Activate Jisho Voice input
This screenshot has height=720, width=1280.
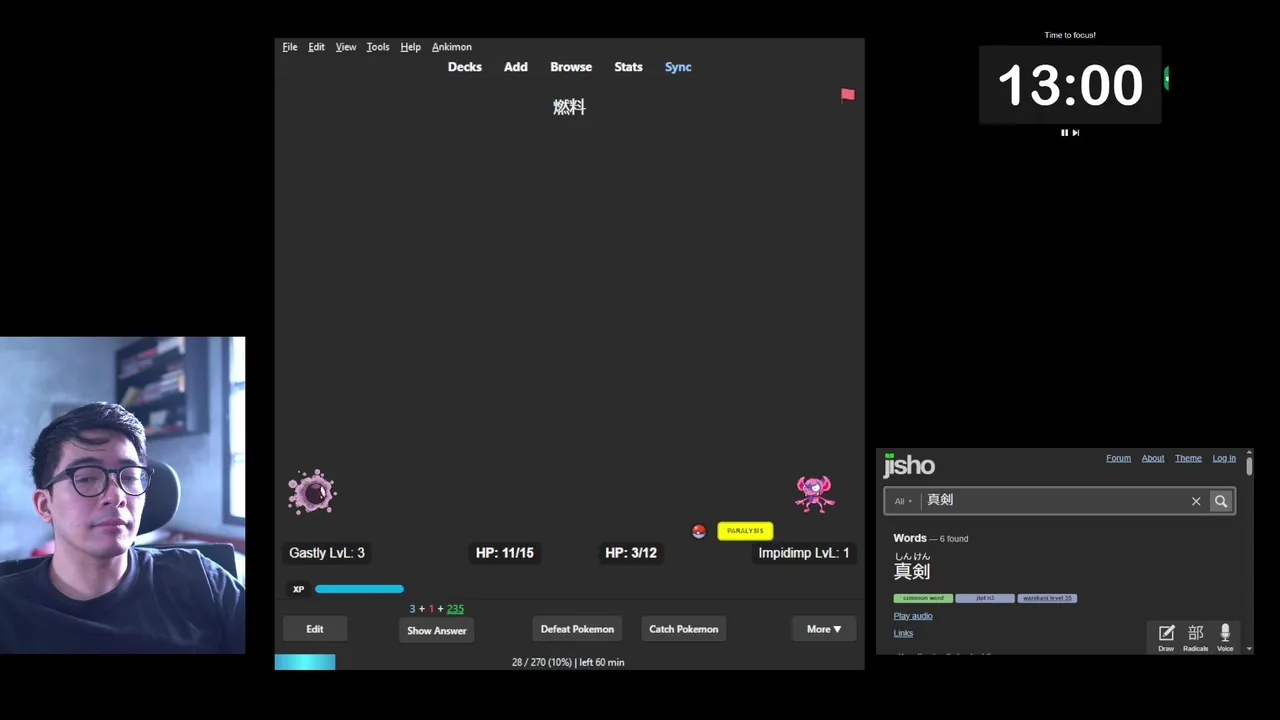click(x=1225, y=637)
